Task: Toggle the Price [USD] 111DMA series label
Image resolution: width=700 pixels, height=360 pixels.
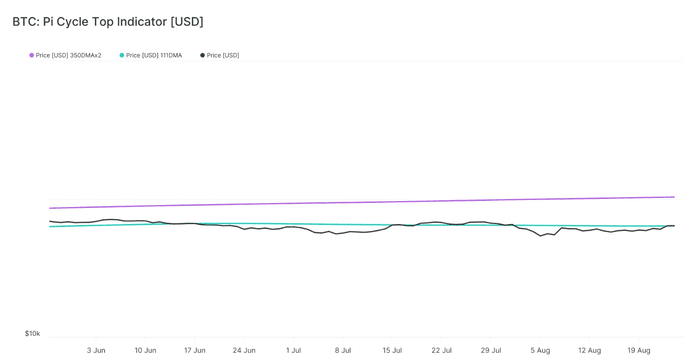Action: [x=154, y=55]
